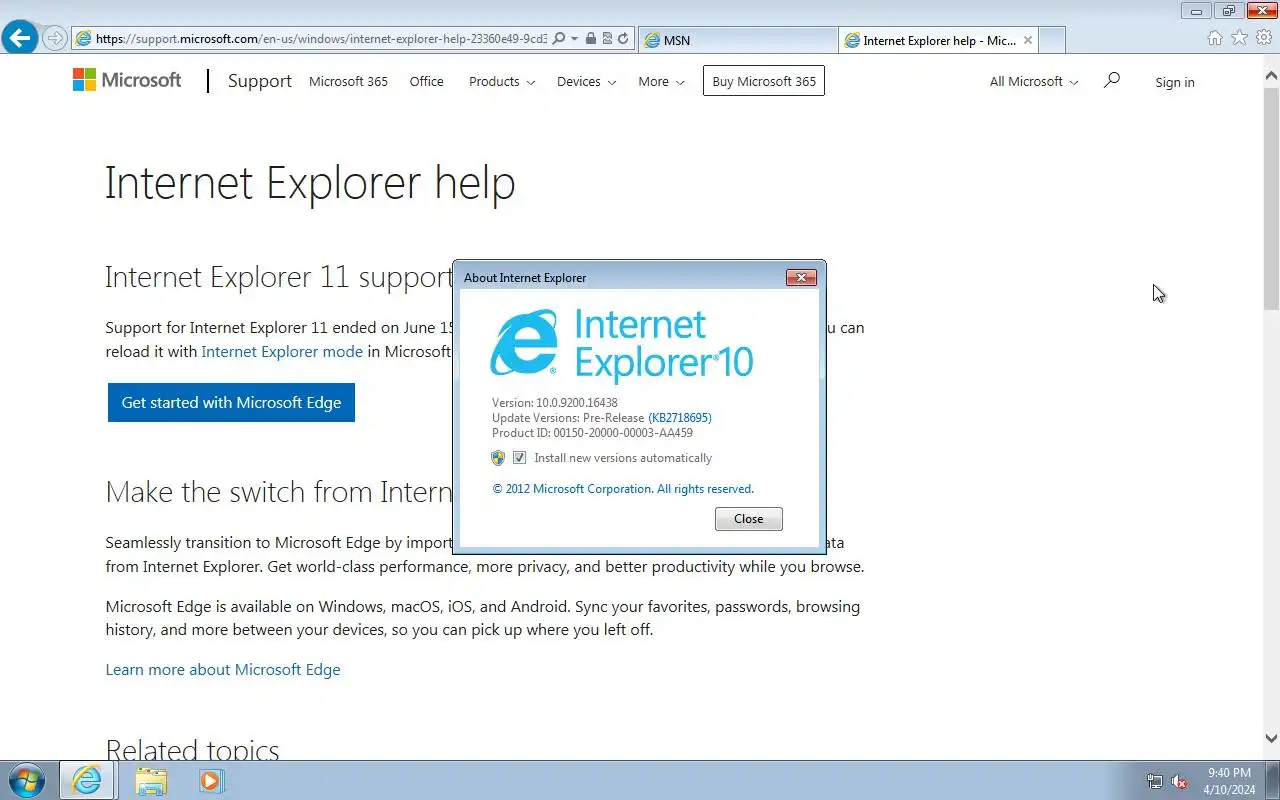This screenshot has width=1280, height=800.
Task: Click the Product ID 00150-20000-00003-AA459 text
Action: (592, 433)
